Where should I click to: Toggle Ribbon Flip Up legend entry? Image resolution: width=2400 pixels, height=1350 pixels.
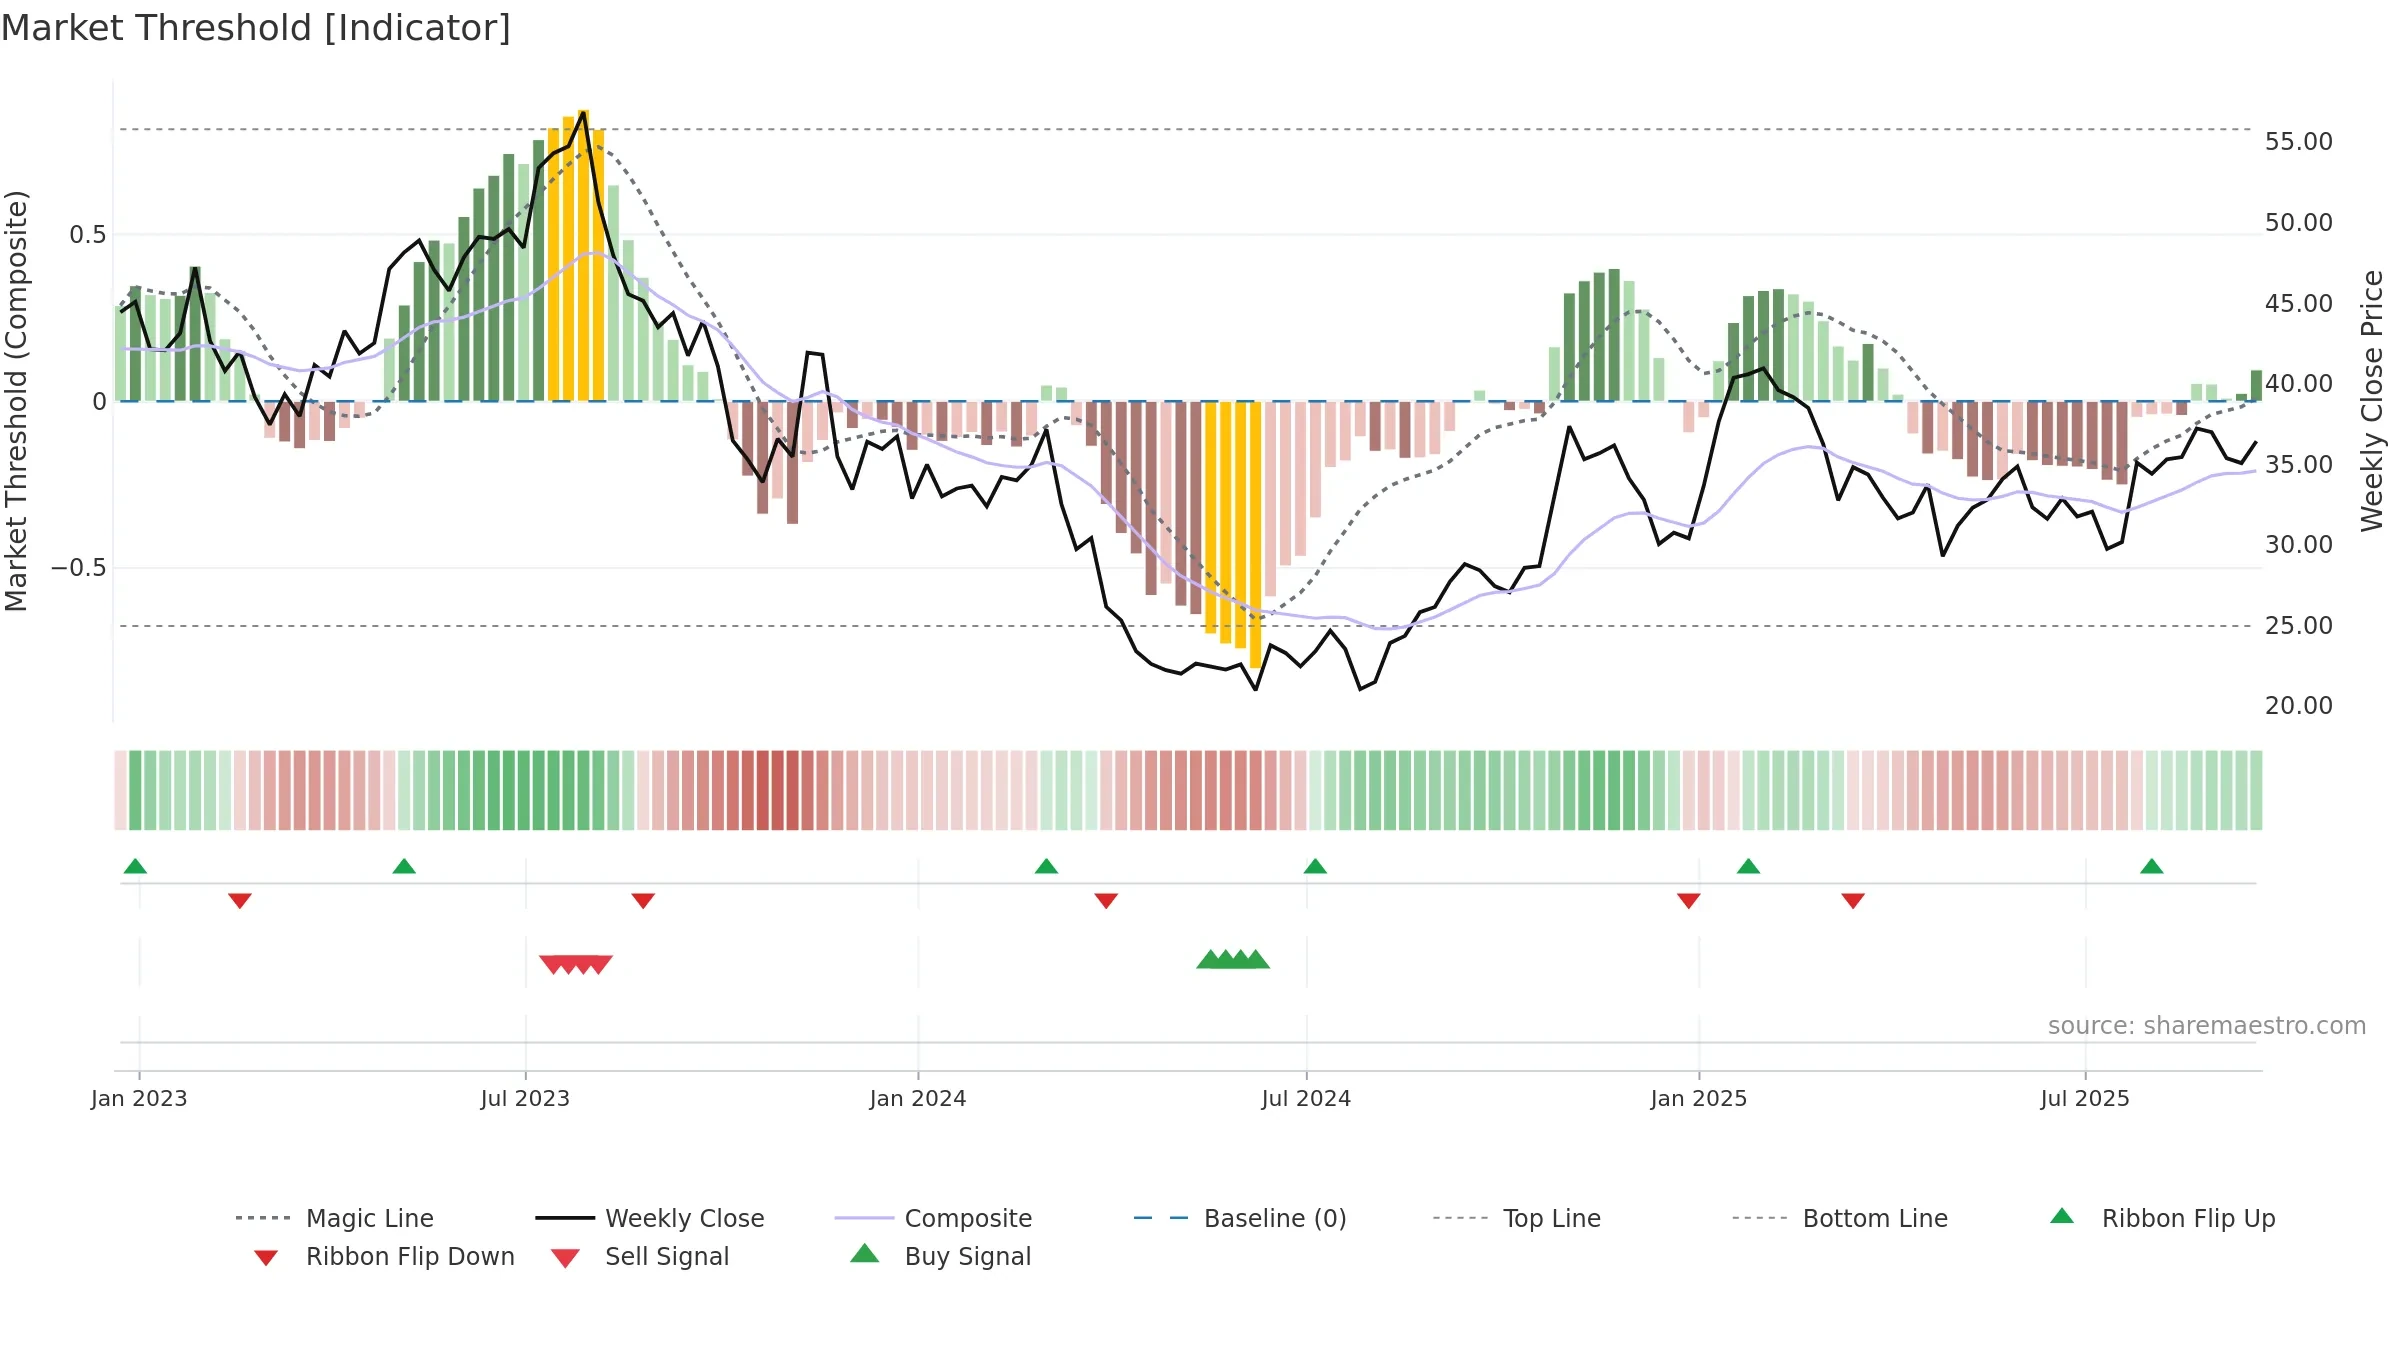pos(2162,1218)
